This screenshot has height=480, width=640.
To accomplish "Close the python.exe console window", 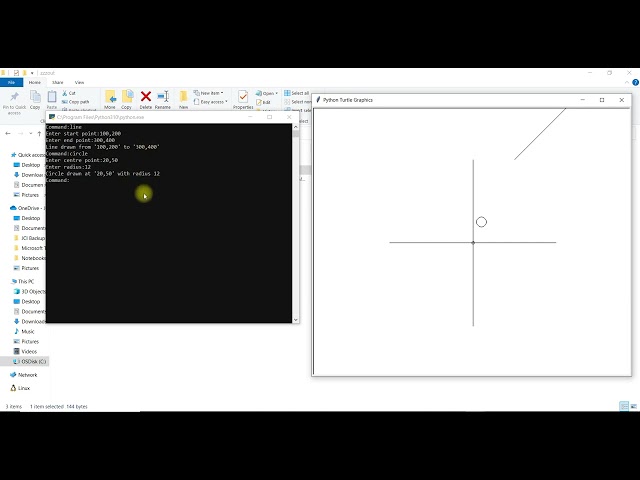I will click(x=289, y=117).
